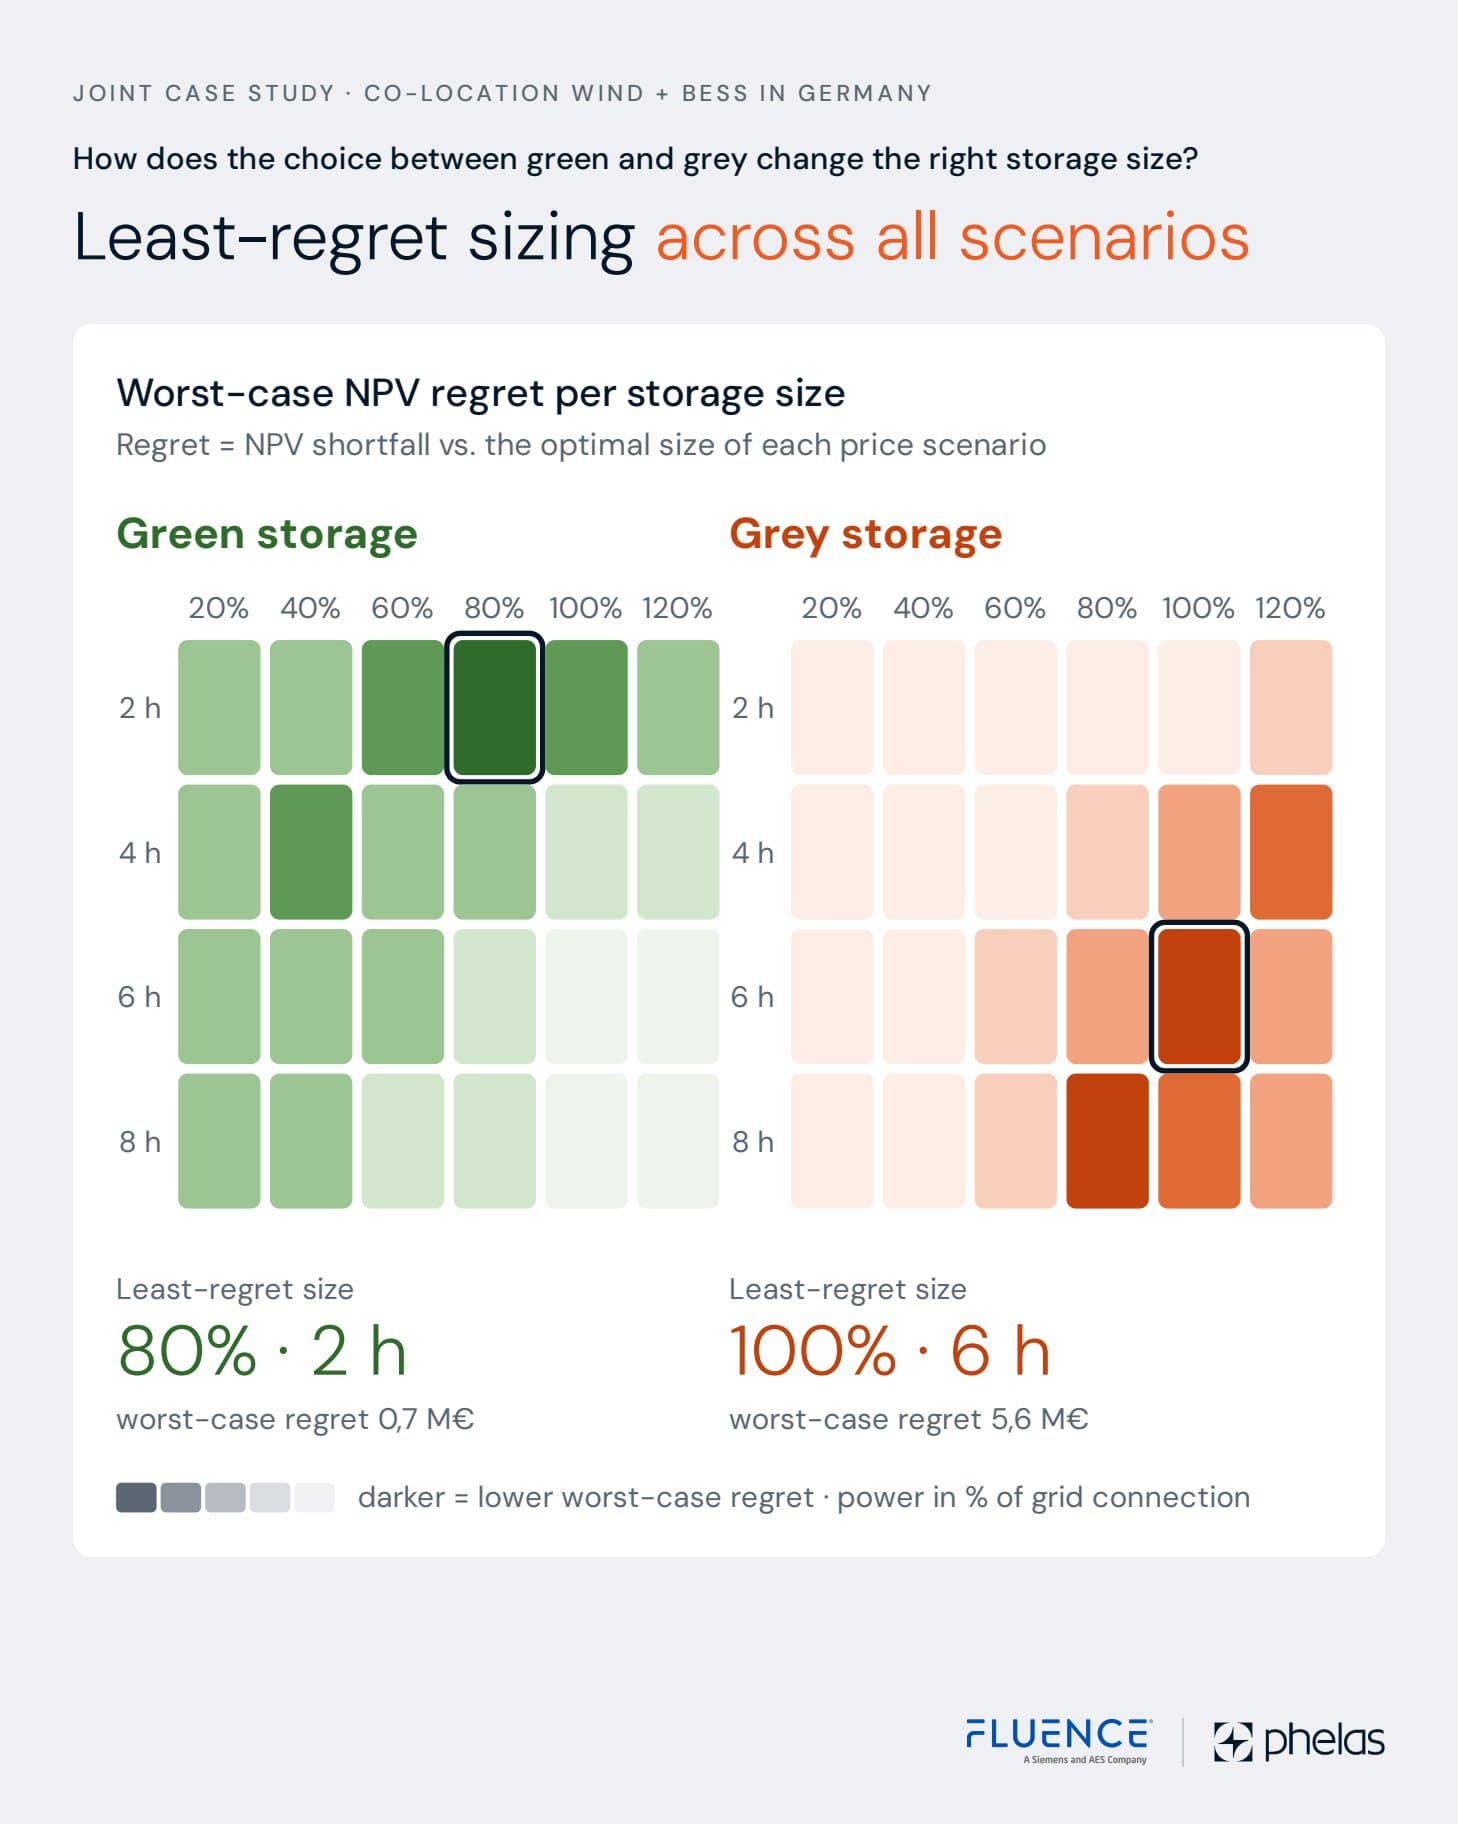Image resolution: width=1458 pixels, height=1824 pixels.
Task: Click the green storage 20% 6 h cell
Action: [219, 996]
